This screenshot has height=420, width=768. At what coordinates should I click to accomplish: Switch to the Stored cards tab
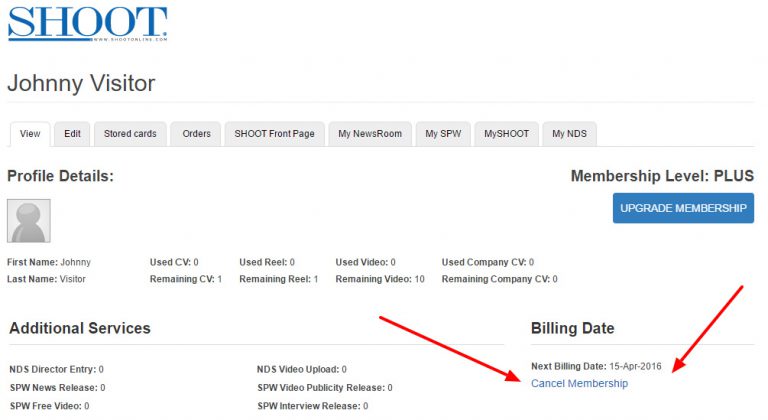130,133
